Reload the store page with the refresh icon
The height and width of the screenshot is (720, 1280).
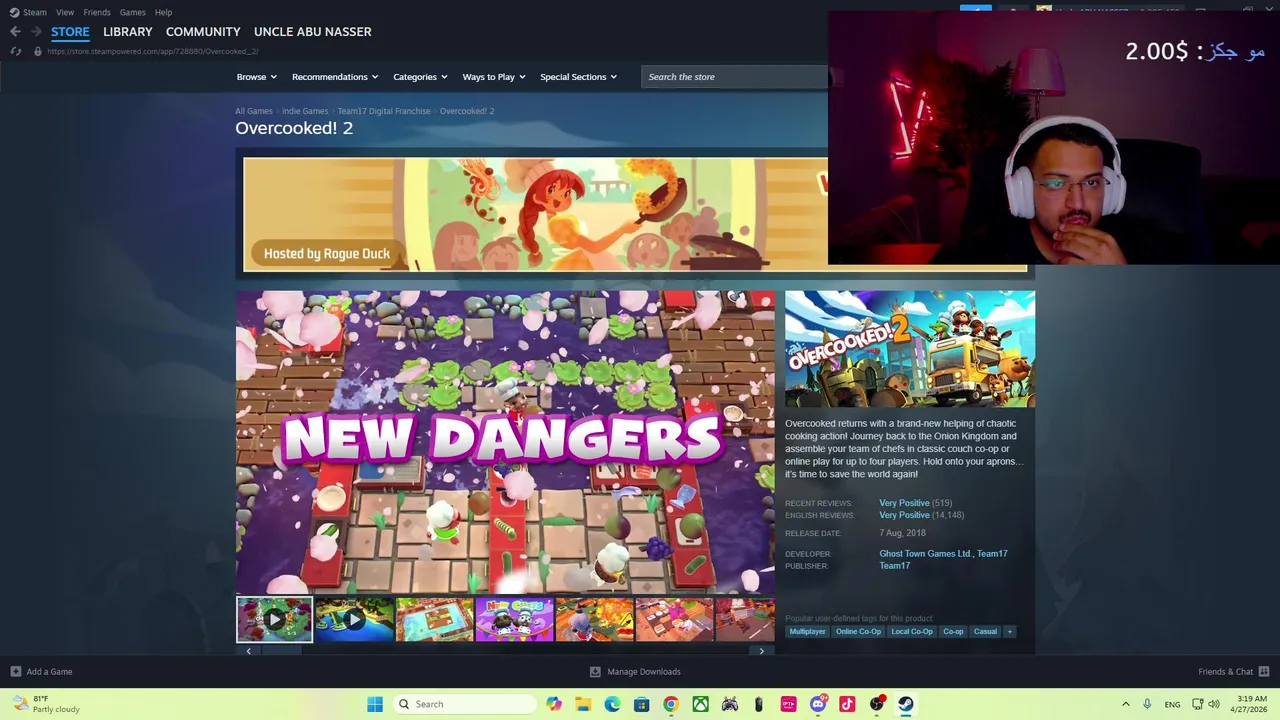coord(15,51)
